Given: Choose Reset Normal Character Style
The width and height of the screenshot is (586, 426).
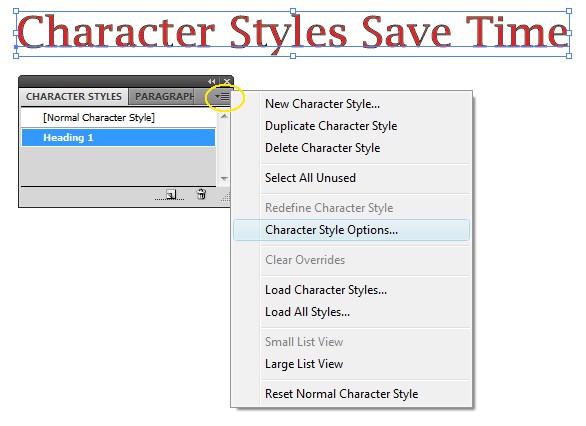Looking at the screenshot, I should pos(351,393).
